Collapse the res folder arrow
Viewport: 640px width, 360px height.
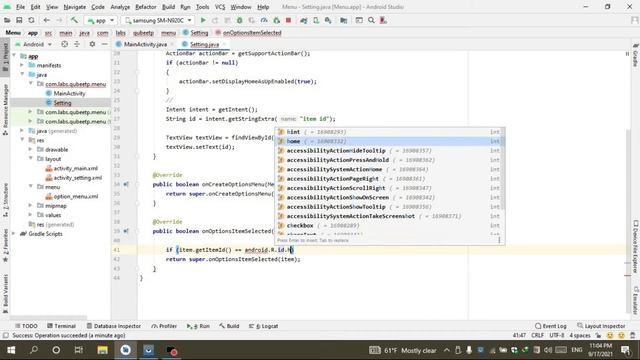point(22,140)
